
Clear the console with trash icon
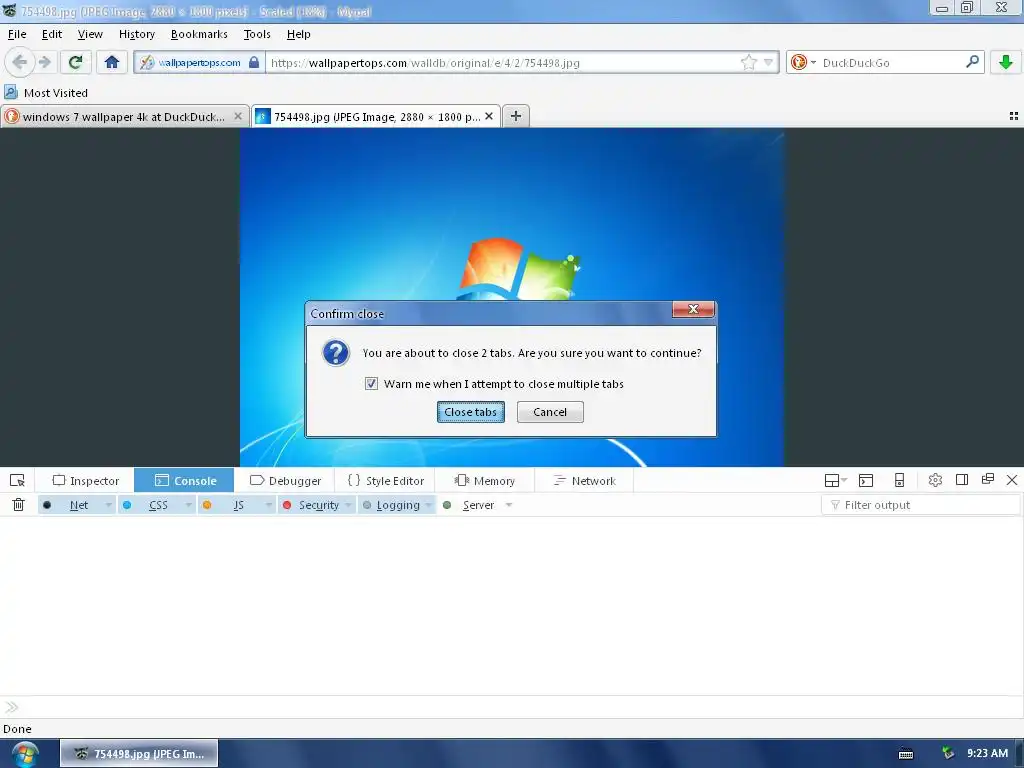point(18,505)
